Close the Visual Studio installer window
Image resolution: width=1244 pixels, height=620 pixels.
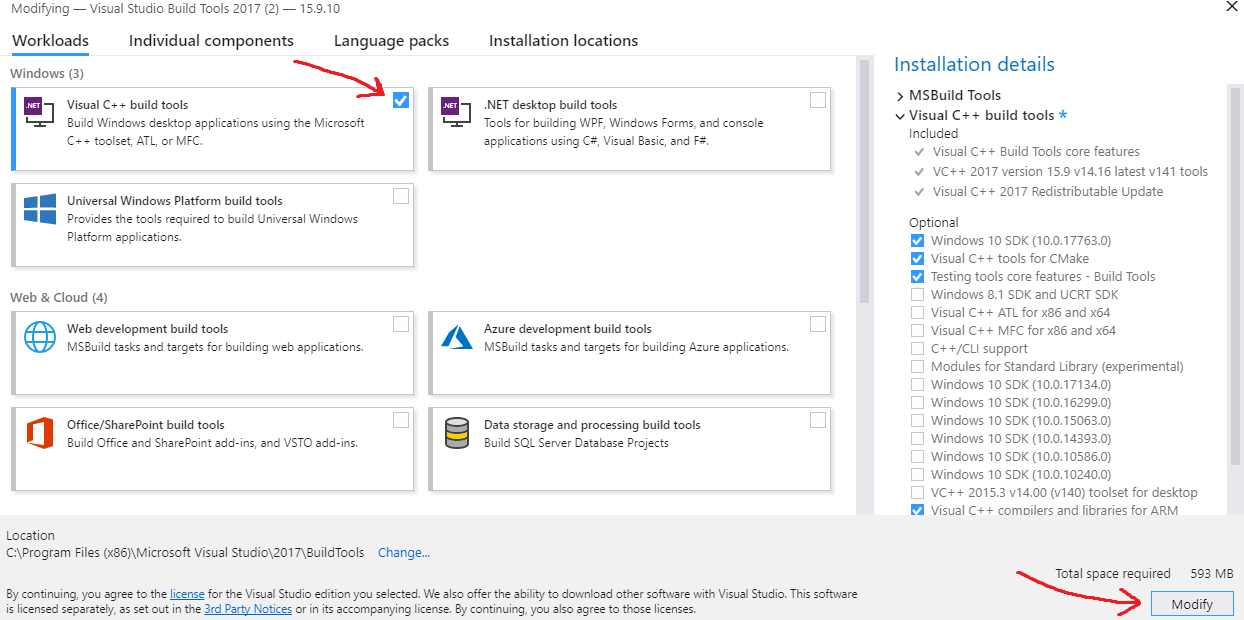pos(1231,6)
